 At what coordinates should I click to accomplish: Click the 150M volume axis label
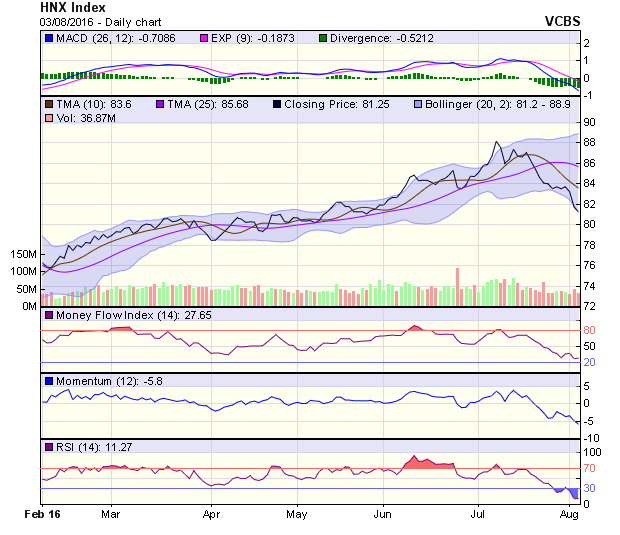pyautogui.click(x=21, y=254)
